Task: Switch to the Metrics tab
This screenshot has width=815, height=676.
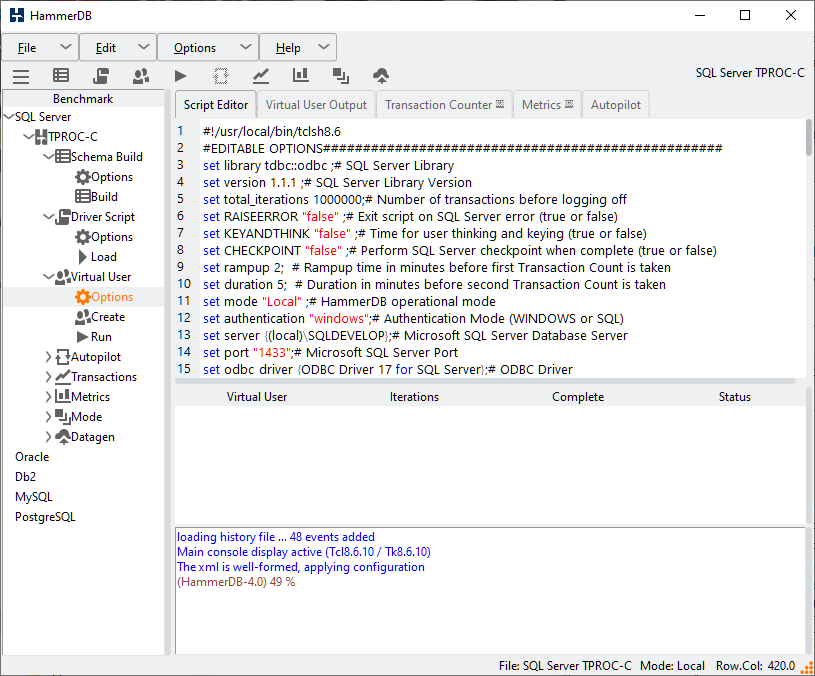Action: [x=547, y=105]
